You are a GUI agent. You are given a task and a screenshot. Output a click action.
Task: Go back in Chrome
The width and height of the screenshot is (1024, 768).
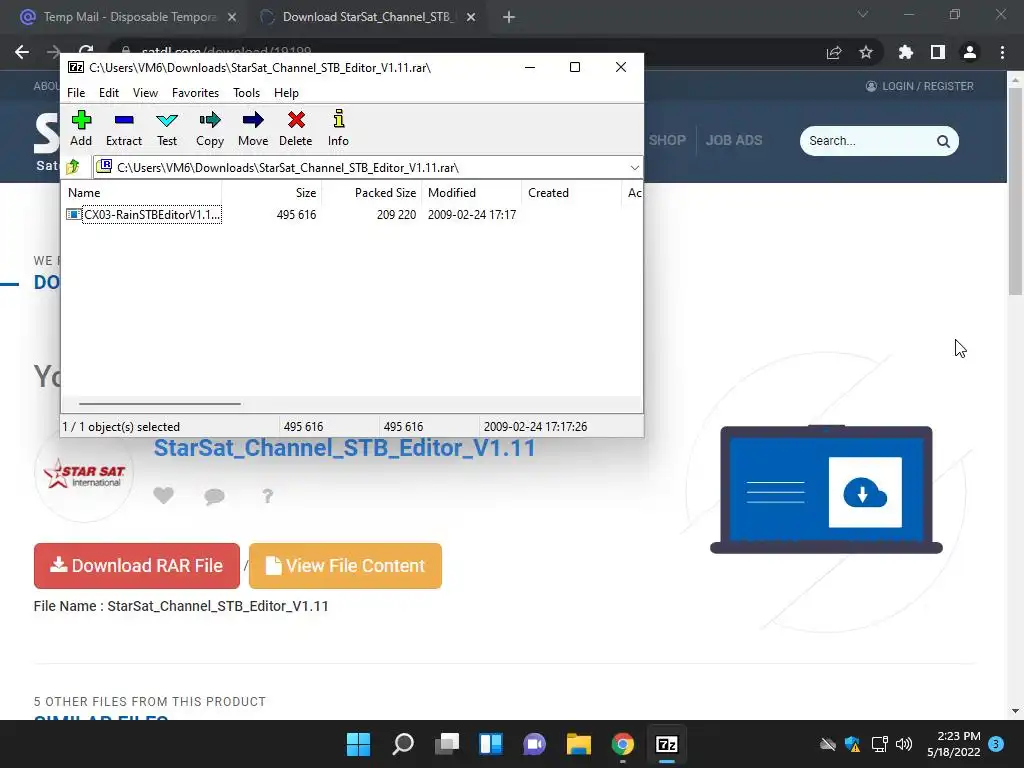pyautogui.click(x=22, y=52)
